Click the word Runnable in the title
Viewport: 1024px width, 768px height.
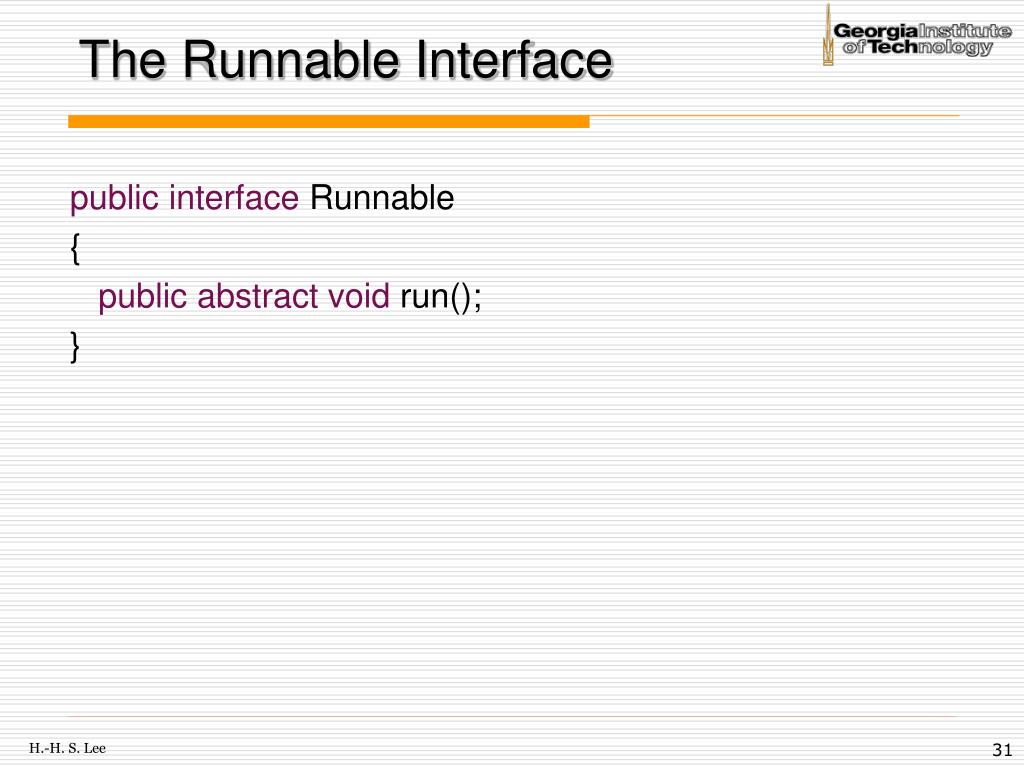pos(291,59)
